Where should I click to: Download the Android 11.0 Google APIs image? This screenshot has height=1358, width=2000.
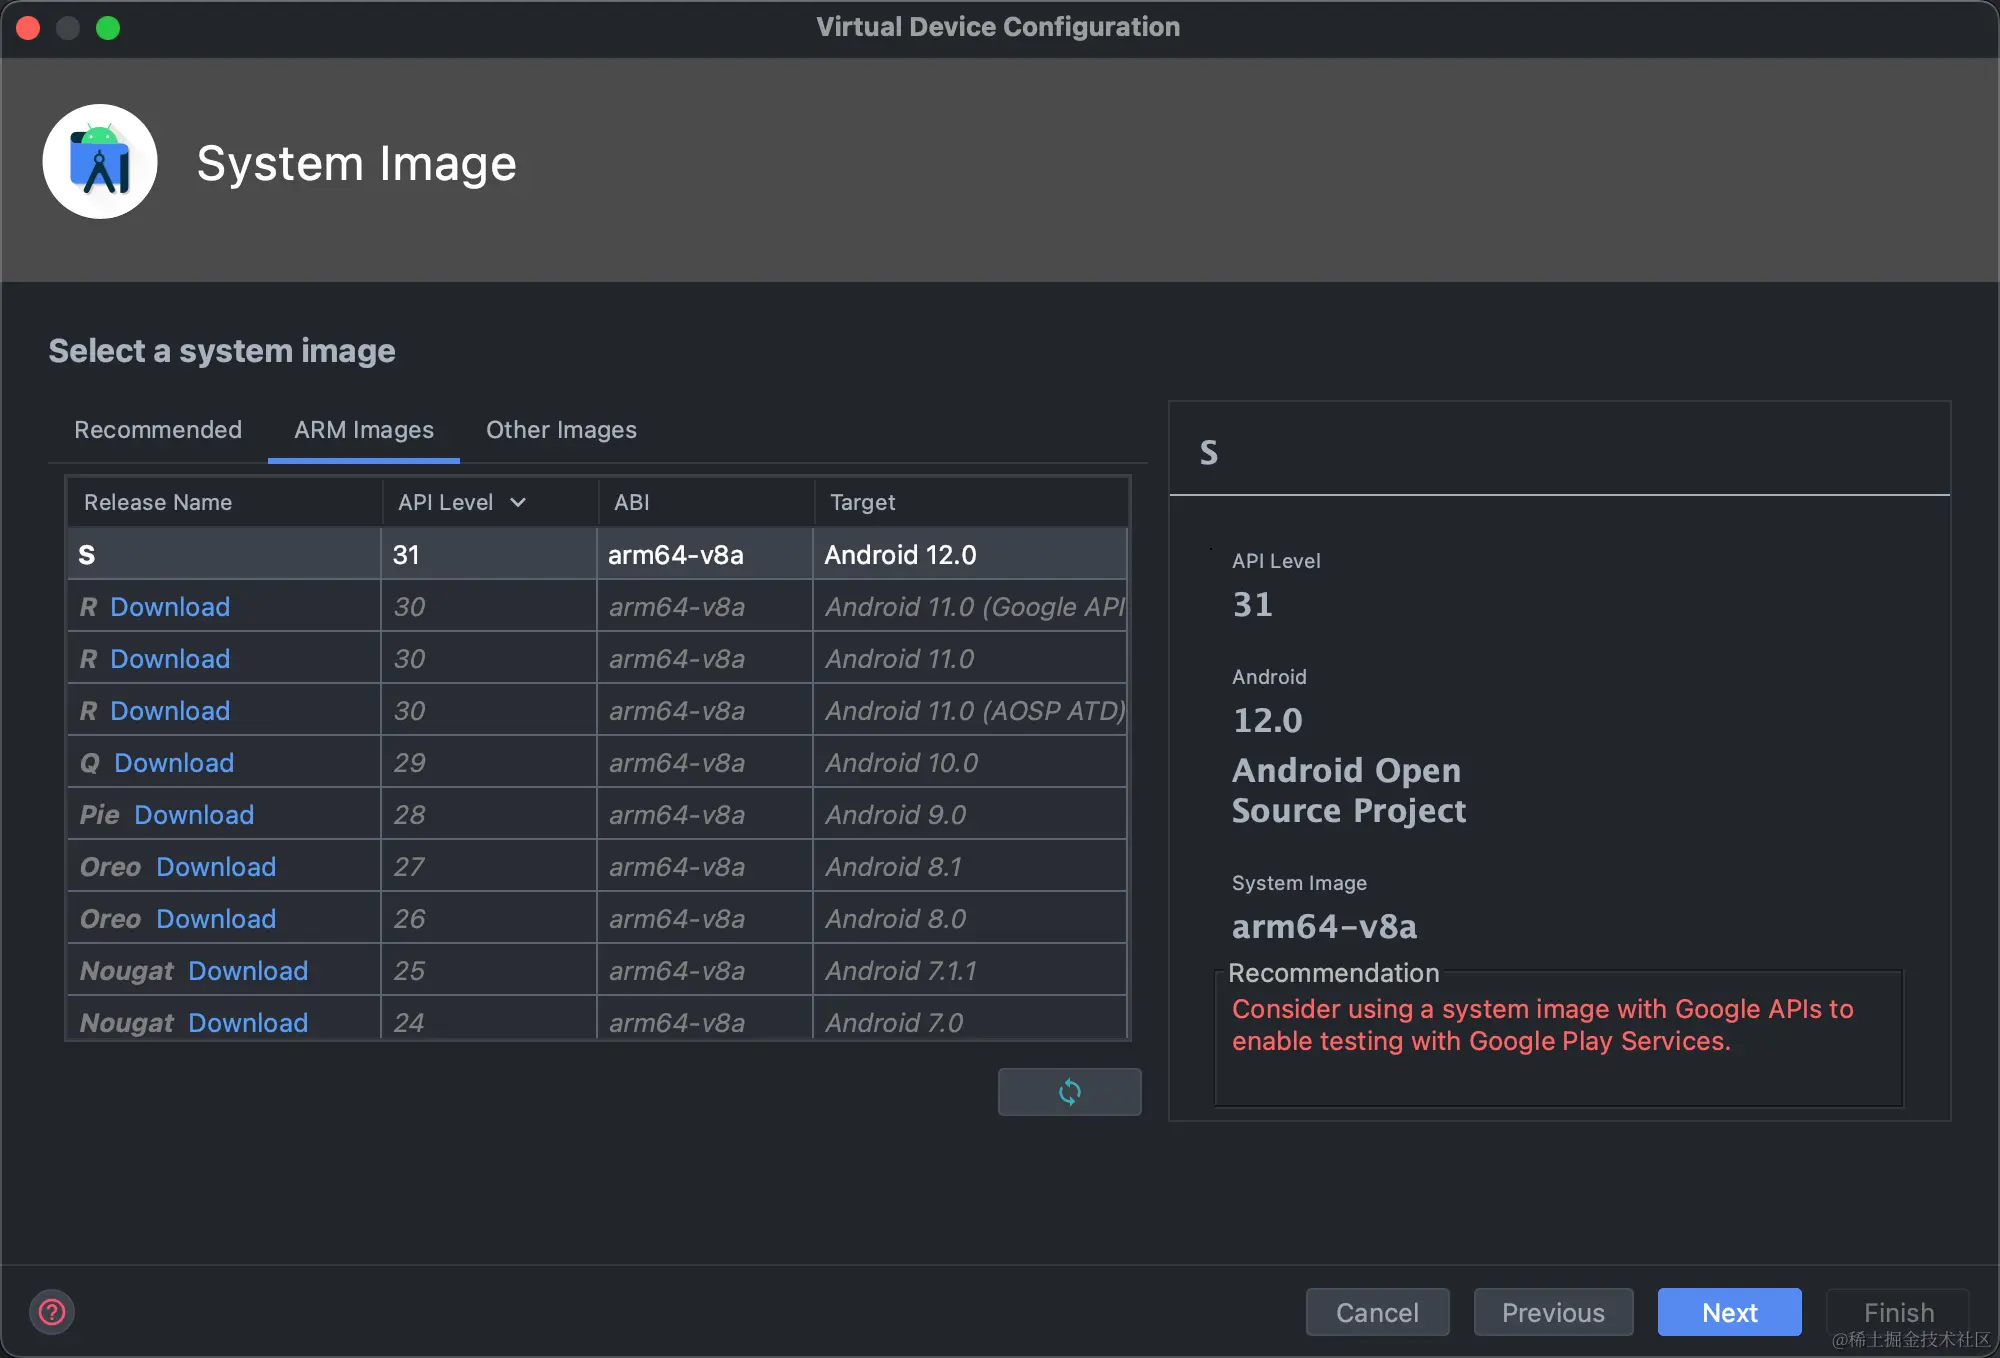[170, 607]
